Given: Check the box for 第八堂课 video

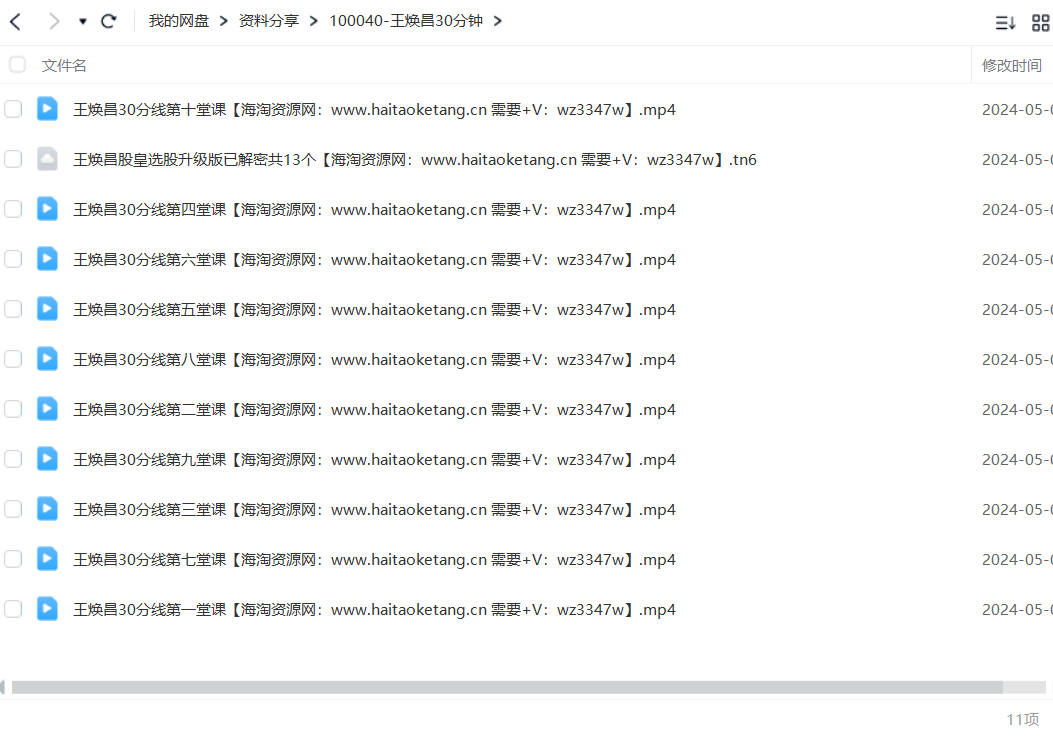Looking at the screenshot, I should point(13,359).
